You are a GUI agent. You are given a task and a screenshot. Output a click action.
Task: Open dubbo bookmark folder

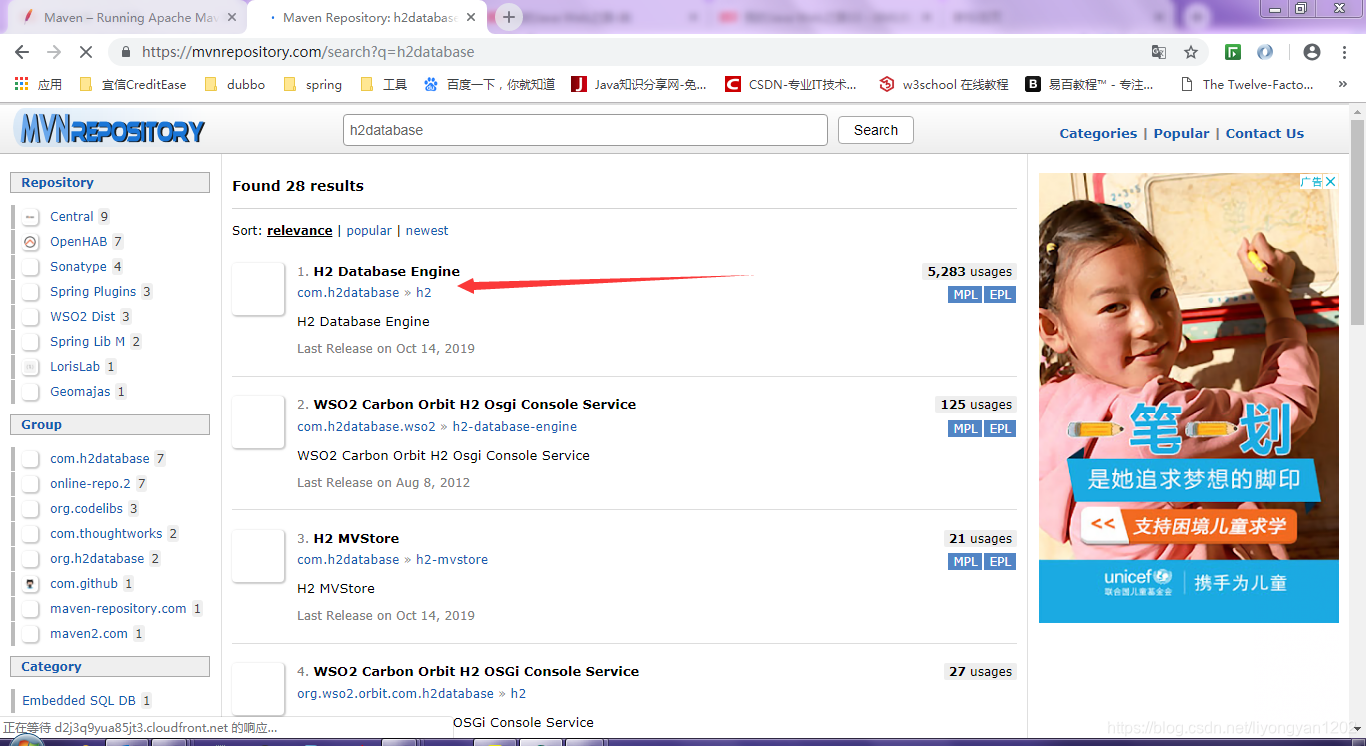(235, 85)
